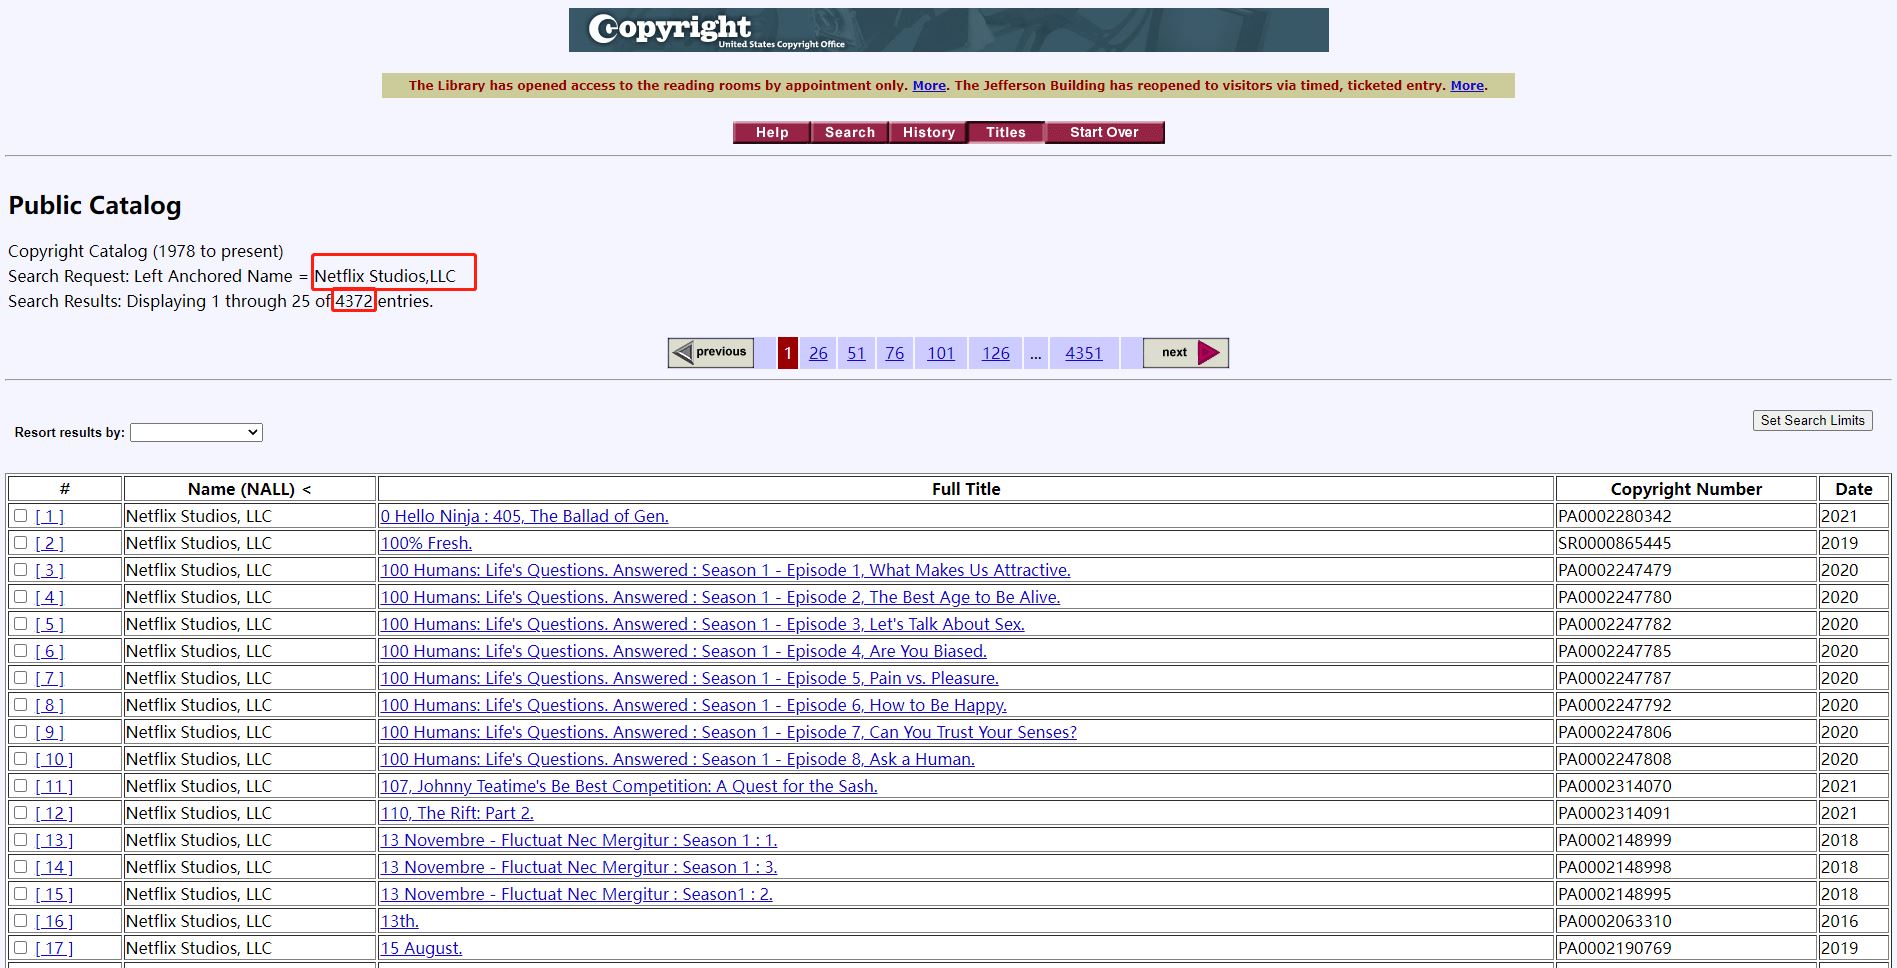Open 110, The Rift: Part 2 title

click(x=457, y=813)
